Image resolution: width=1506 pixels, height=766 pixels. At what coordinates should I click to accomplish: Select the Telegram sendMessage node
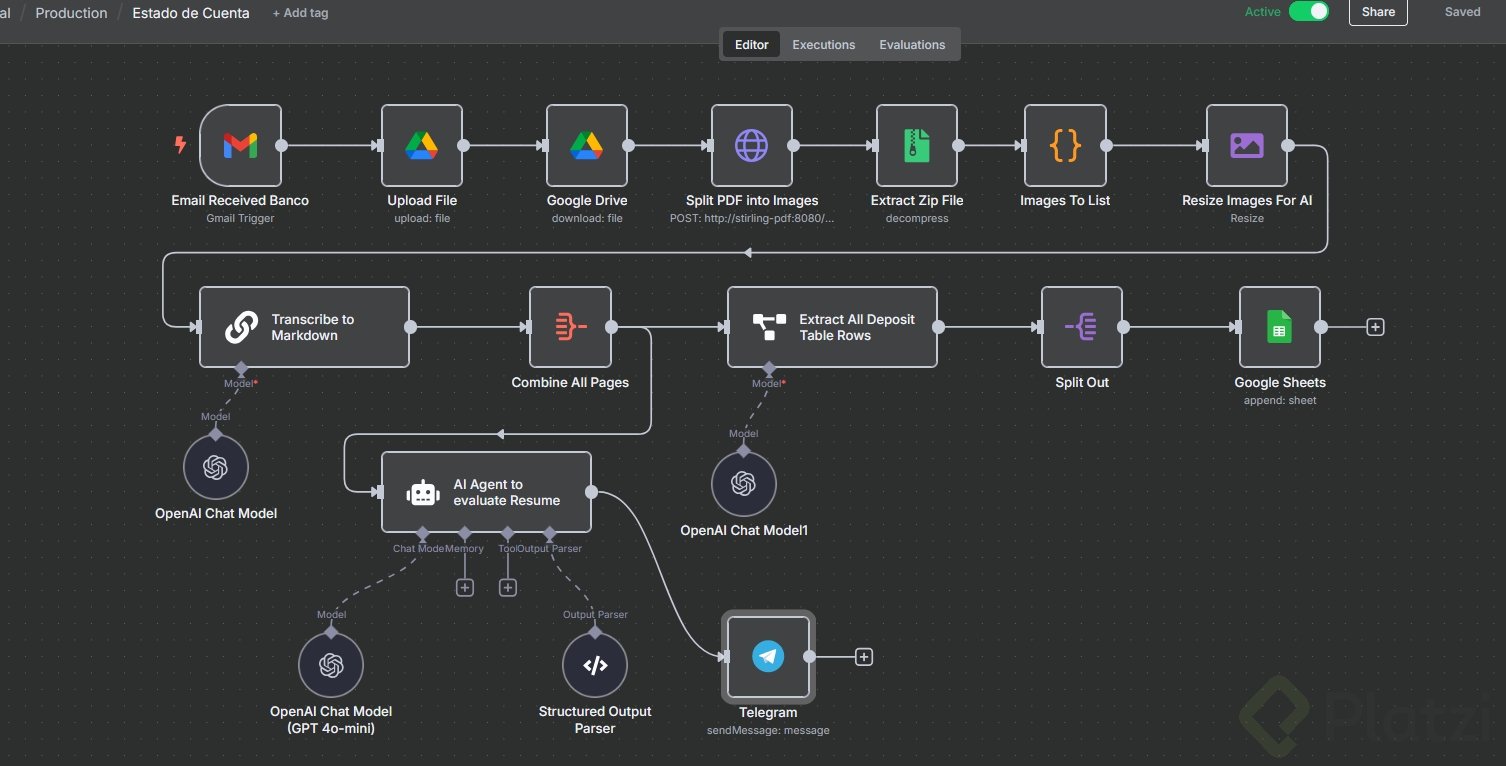click(x=768, y=656)
